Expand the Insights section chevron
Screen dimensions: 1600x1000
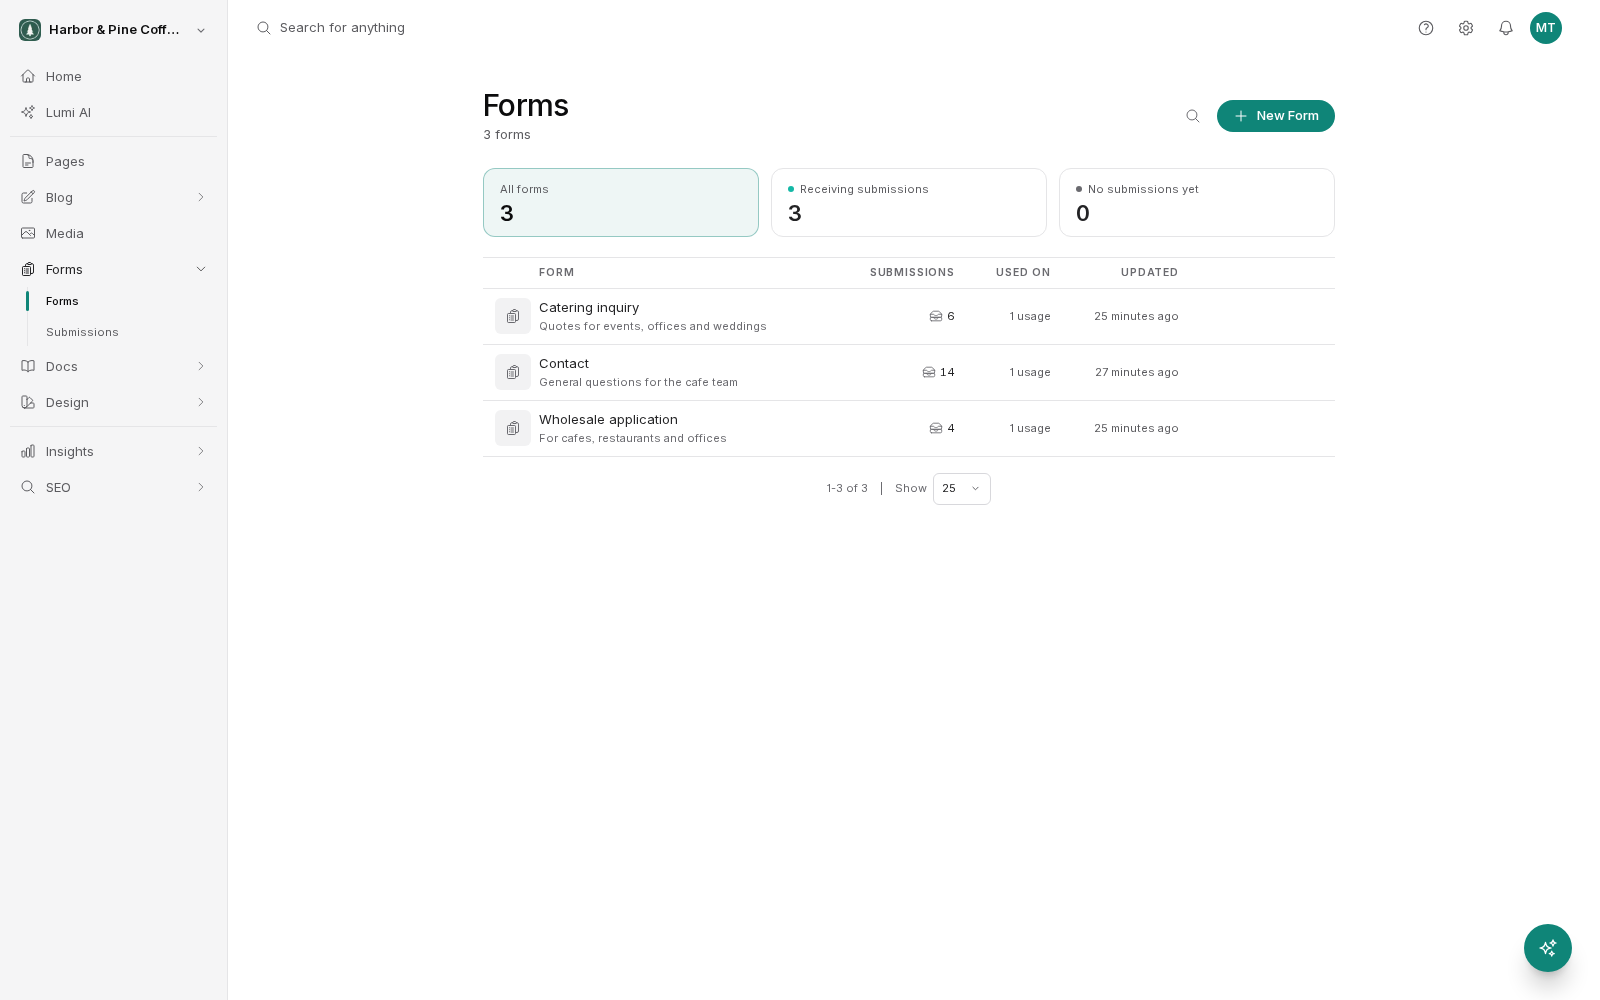201,451
